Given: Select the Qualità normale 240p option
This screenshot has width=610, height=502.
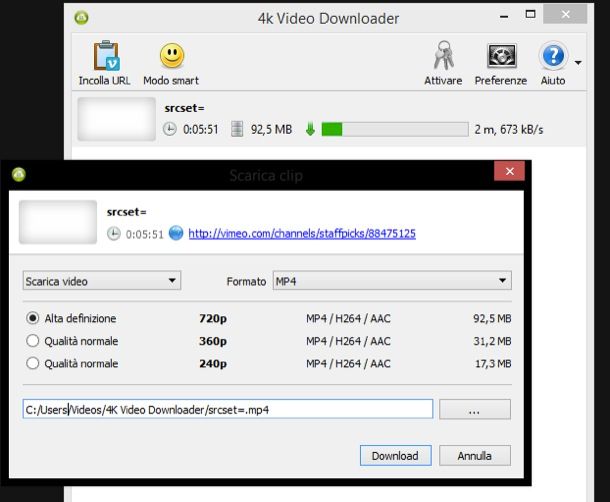Looking at the screenshot, I should coord(33,363).
